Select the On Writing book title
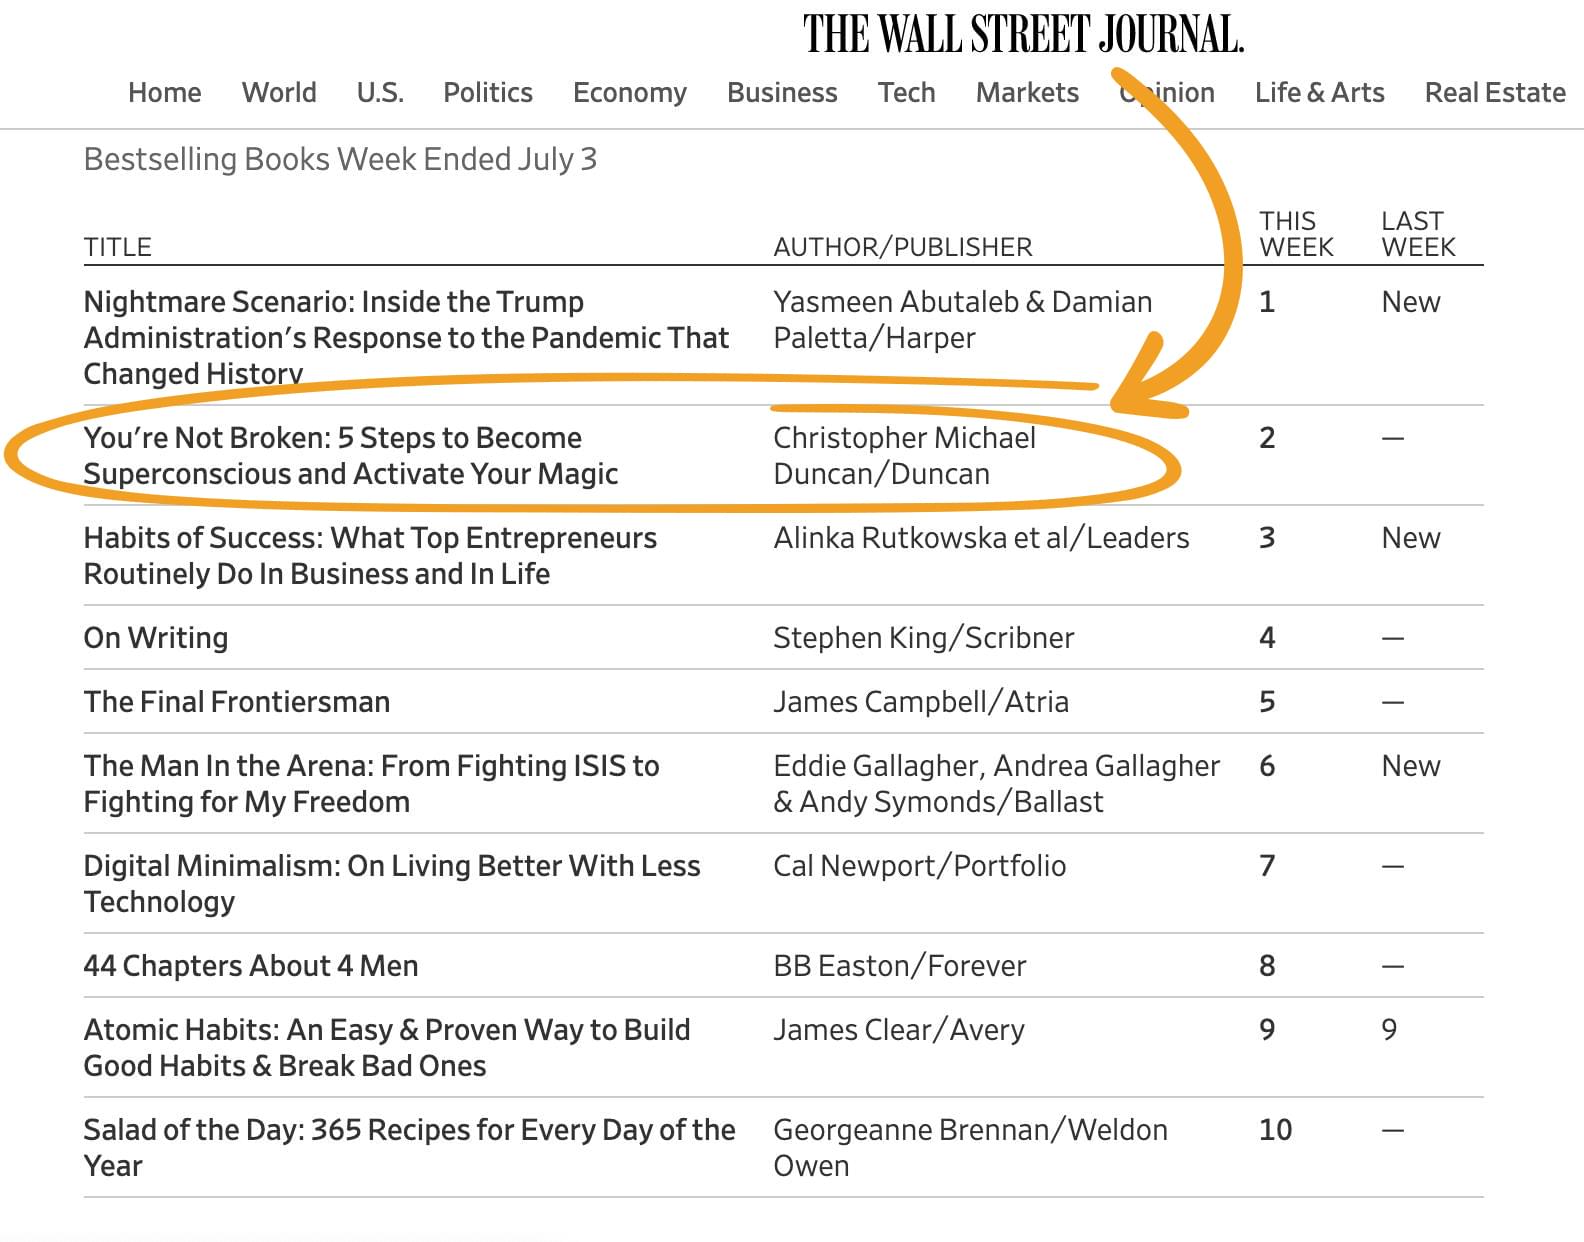The width and height of the screenshot is (1584, 1242). coord(156,638)
